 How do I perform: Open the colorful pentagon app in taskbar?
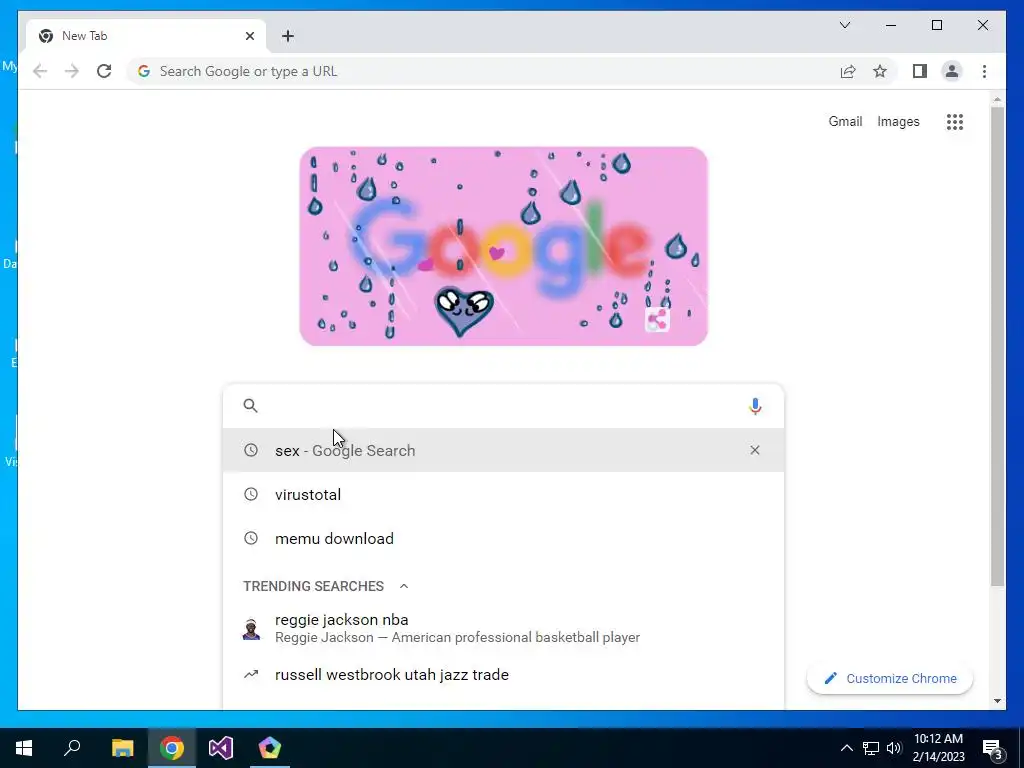[x=270, y=748]
